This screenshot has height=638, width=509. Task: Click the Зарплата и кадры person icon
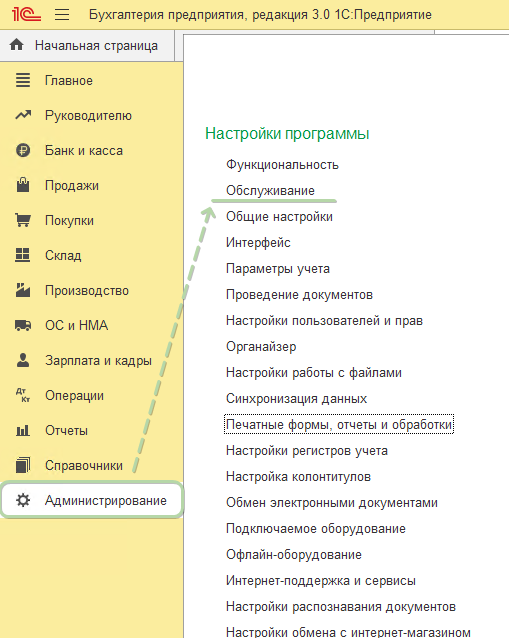click(23, 360)
